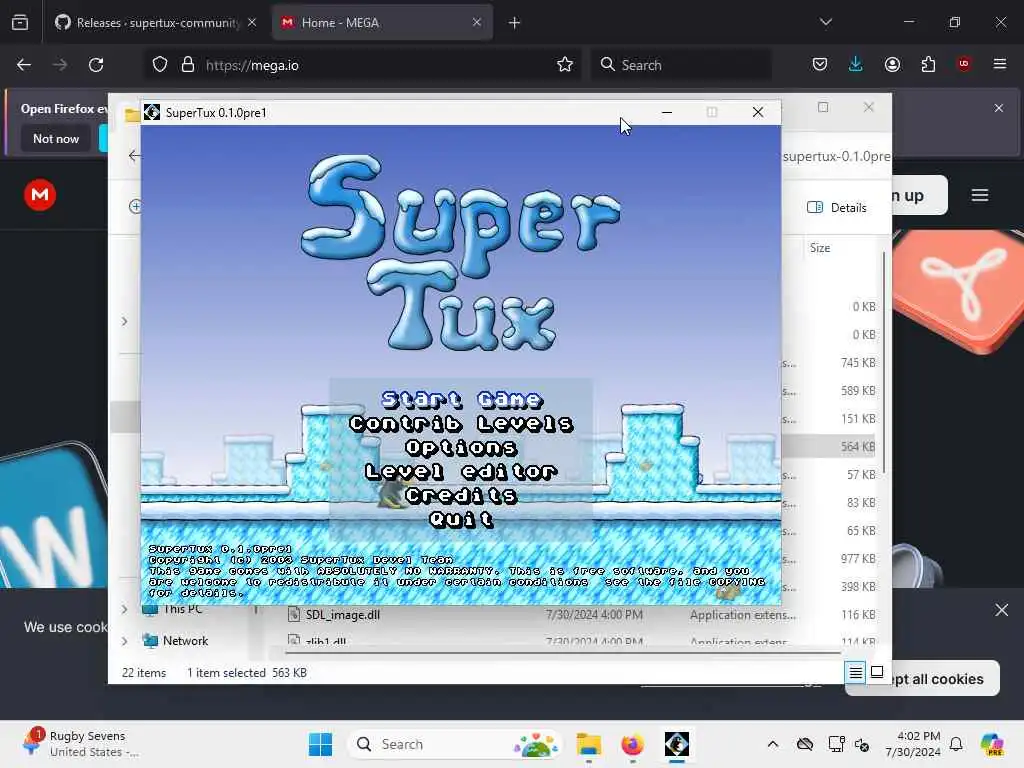Image resolution: width=1024 pixels, height=768 pixels.
Task: Open the Firefox downloads panel
Action: point(856,65)
